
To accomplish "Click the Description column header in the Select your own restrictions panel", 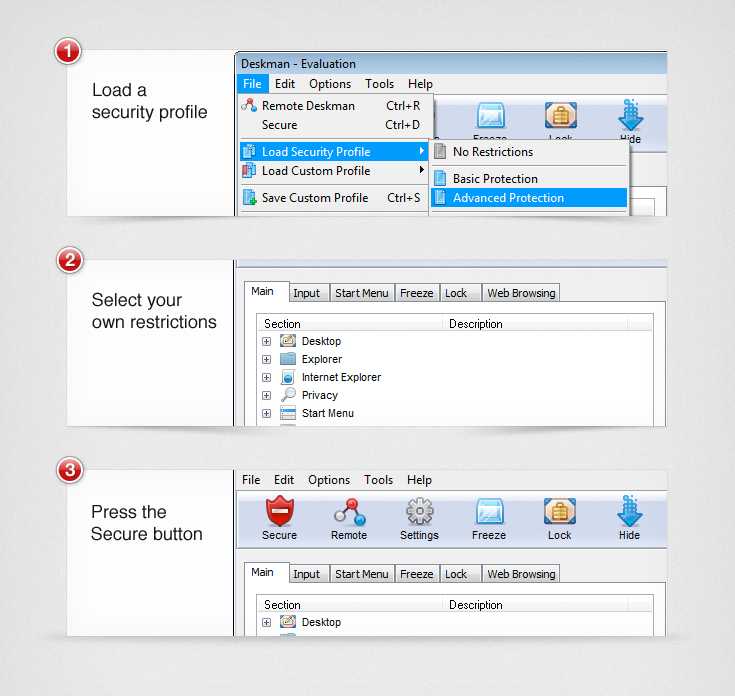I will [535, 323].
